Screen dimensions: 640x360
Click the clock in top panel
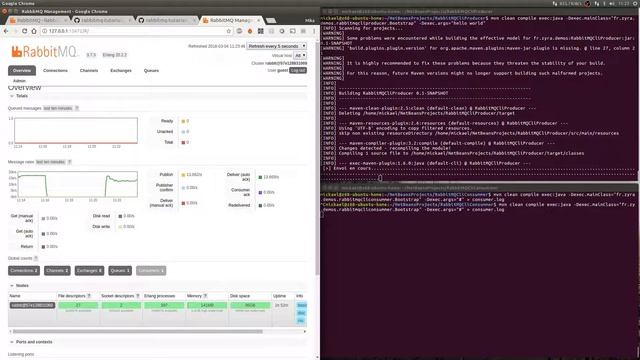pos(624,3)
